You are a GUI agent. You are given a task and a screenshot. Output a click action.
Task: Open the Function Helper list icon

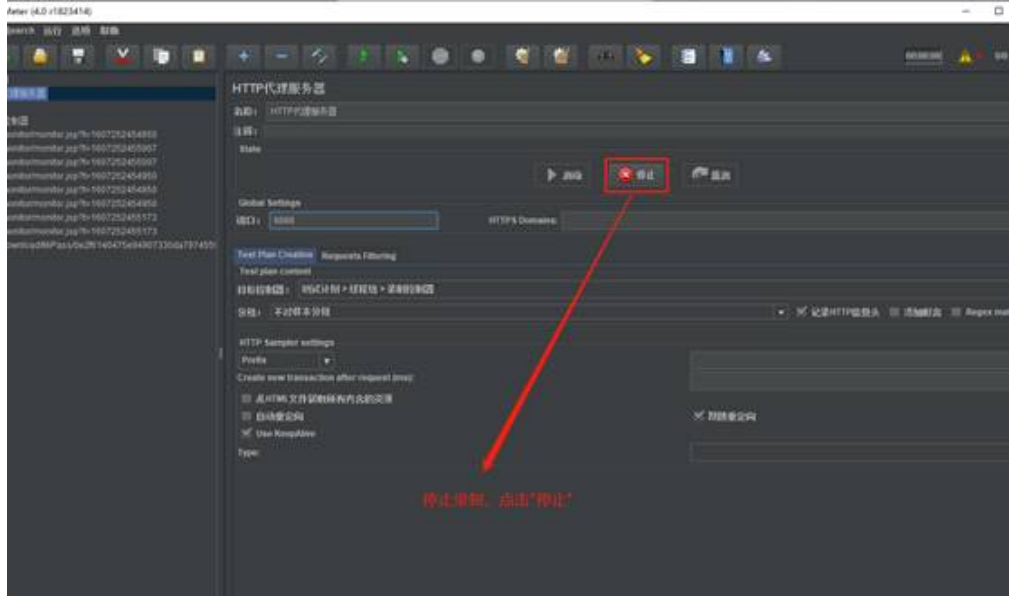click(x=688, y=57)
